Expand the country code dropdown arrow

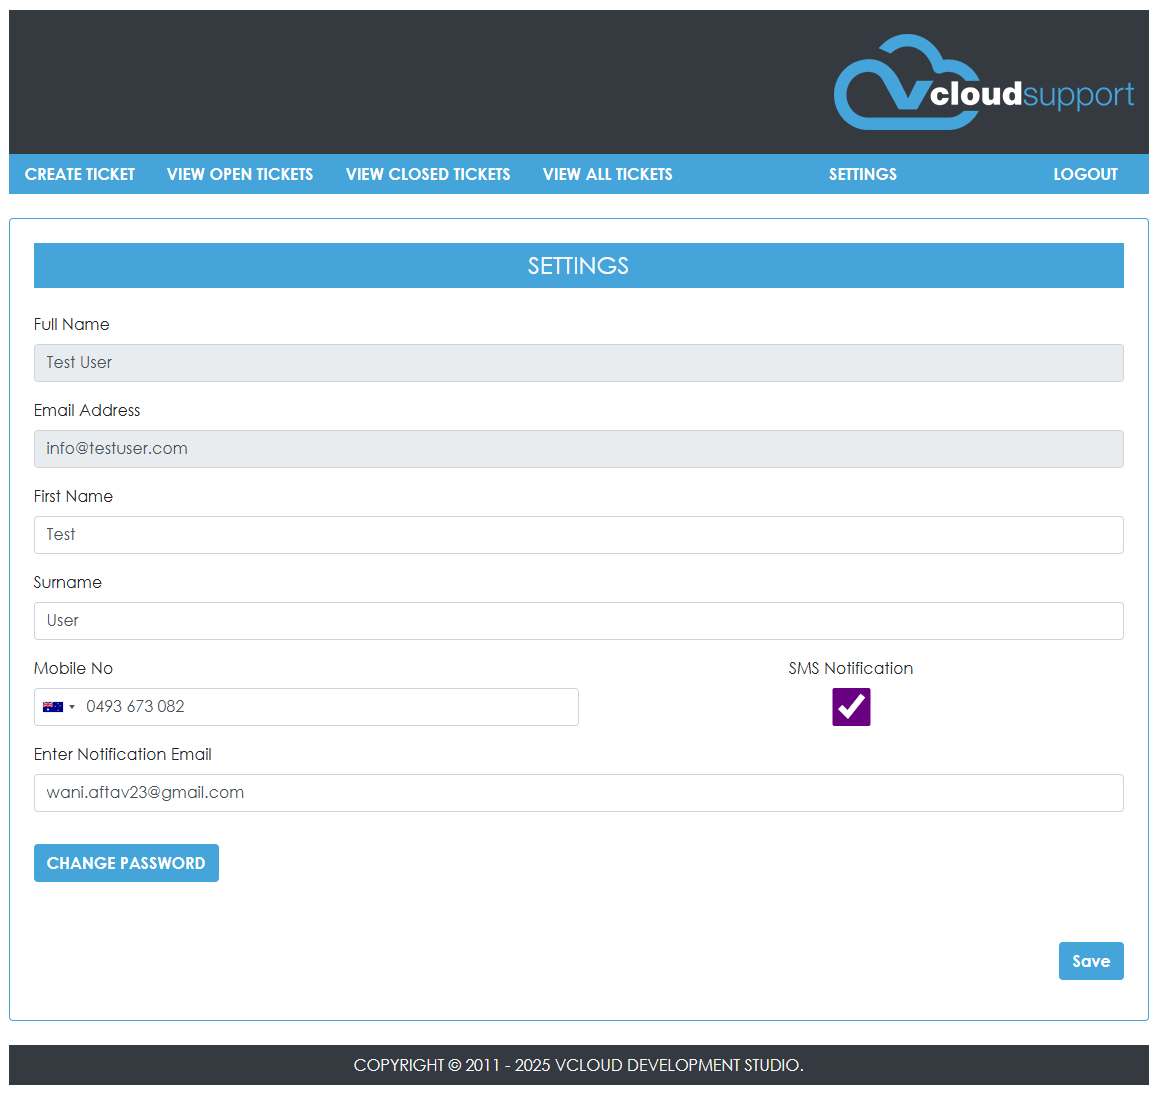[x=72, y=707]
